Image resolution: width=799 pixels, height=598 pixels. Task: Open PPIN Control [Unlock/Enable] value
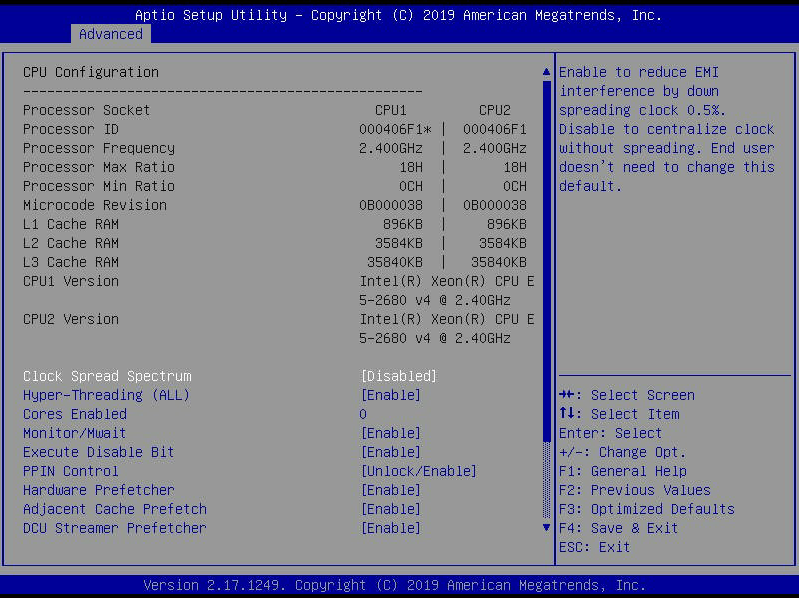(x=418, y=471)
